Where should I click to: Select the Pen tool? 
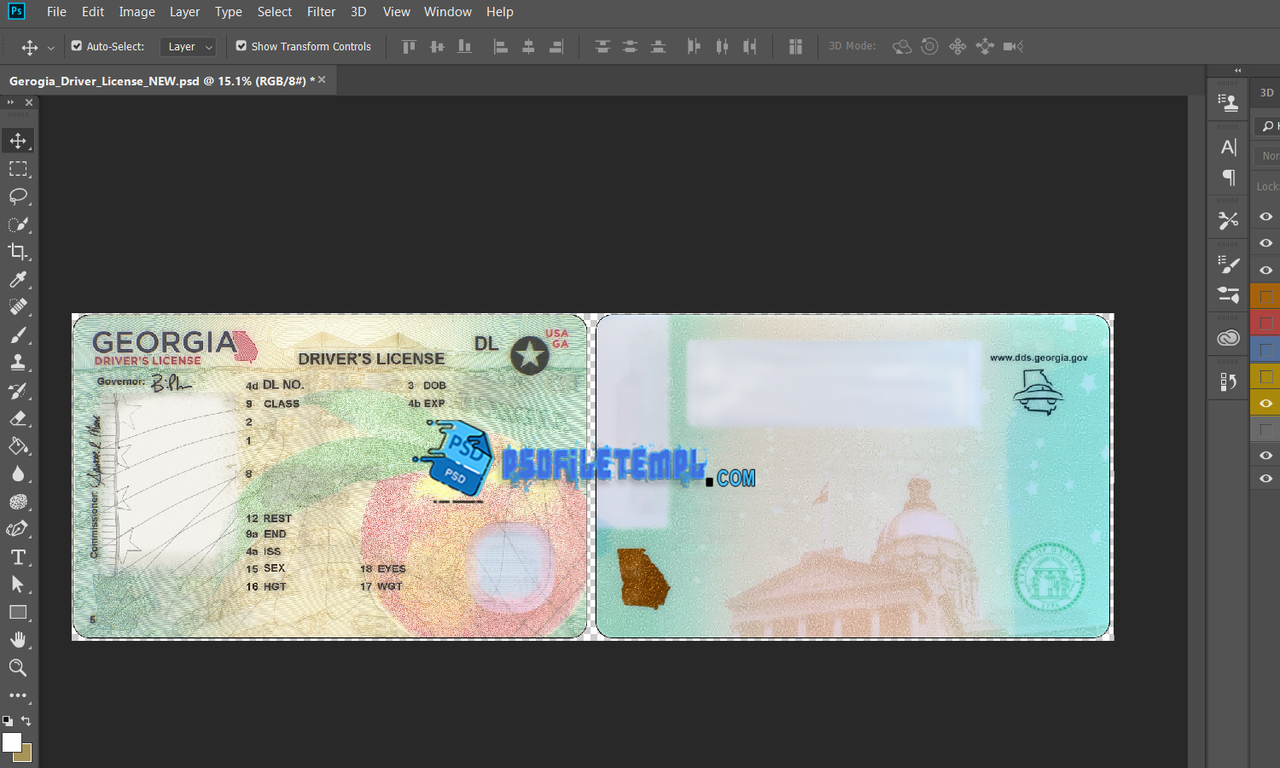(x=18, y=529)
